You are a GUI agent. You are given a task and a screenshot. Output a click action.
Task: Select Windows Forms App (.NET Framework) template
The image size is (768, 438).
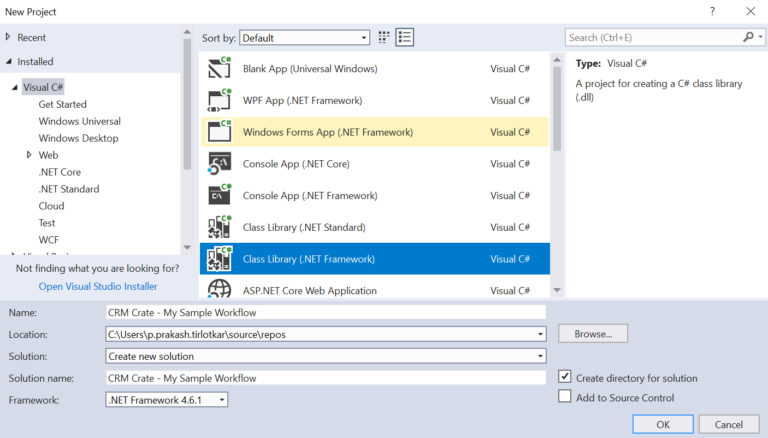coord(375,131)
